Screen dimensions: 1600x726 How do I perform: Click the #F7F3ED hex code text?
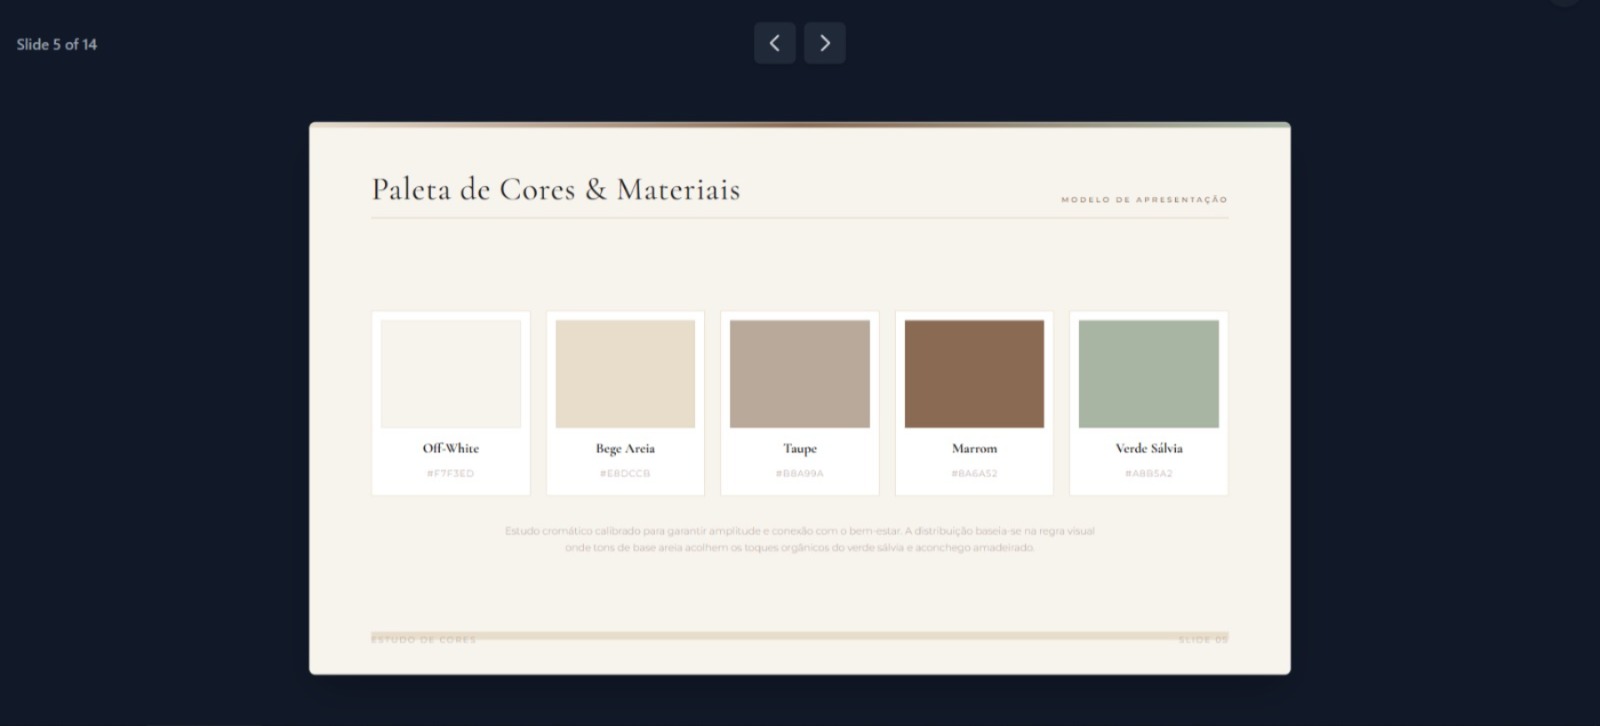451,474
